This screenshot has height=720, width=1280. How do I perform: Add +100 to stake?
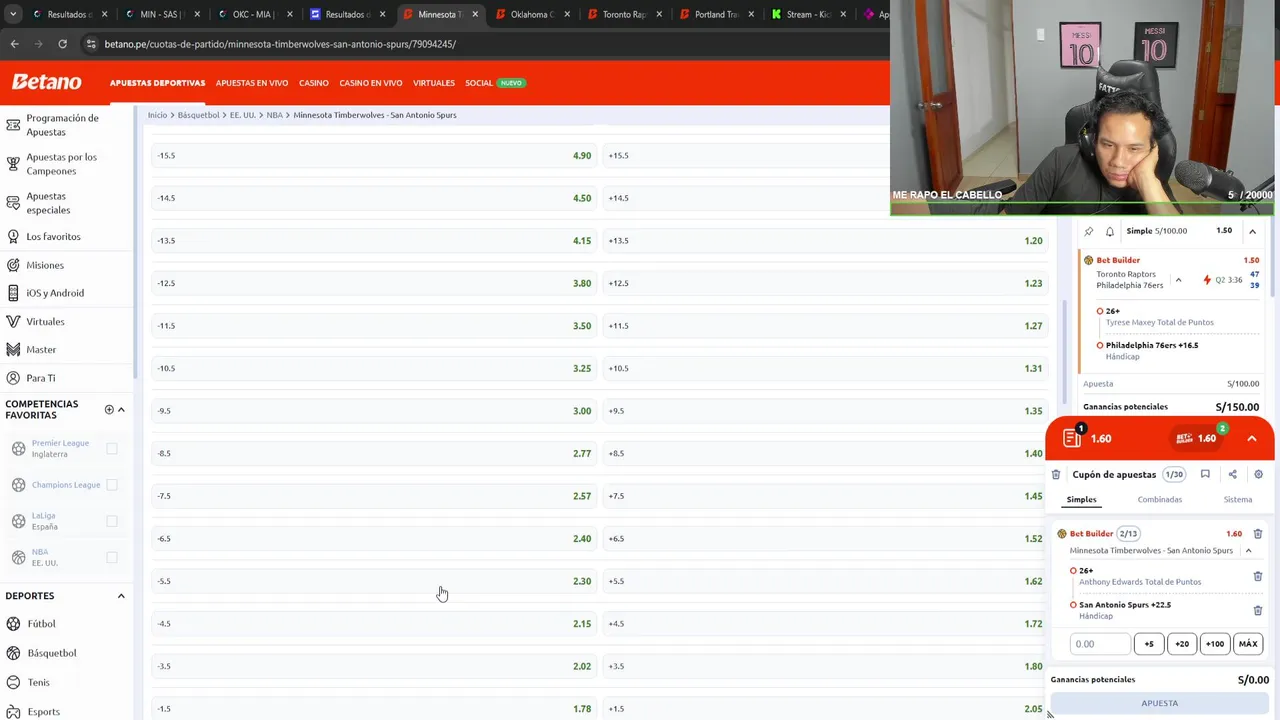[x=1215, y=644]
